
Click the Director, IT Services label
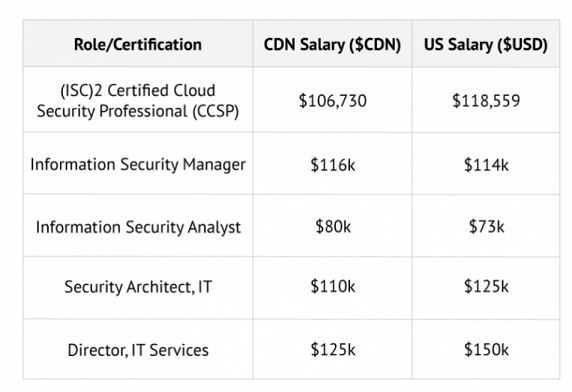(x=138, y=350)
